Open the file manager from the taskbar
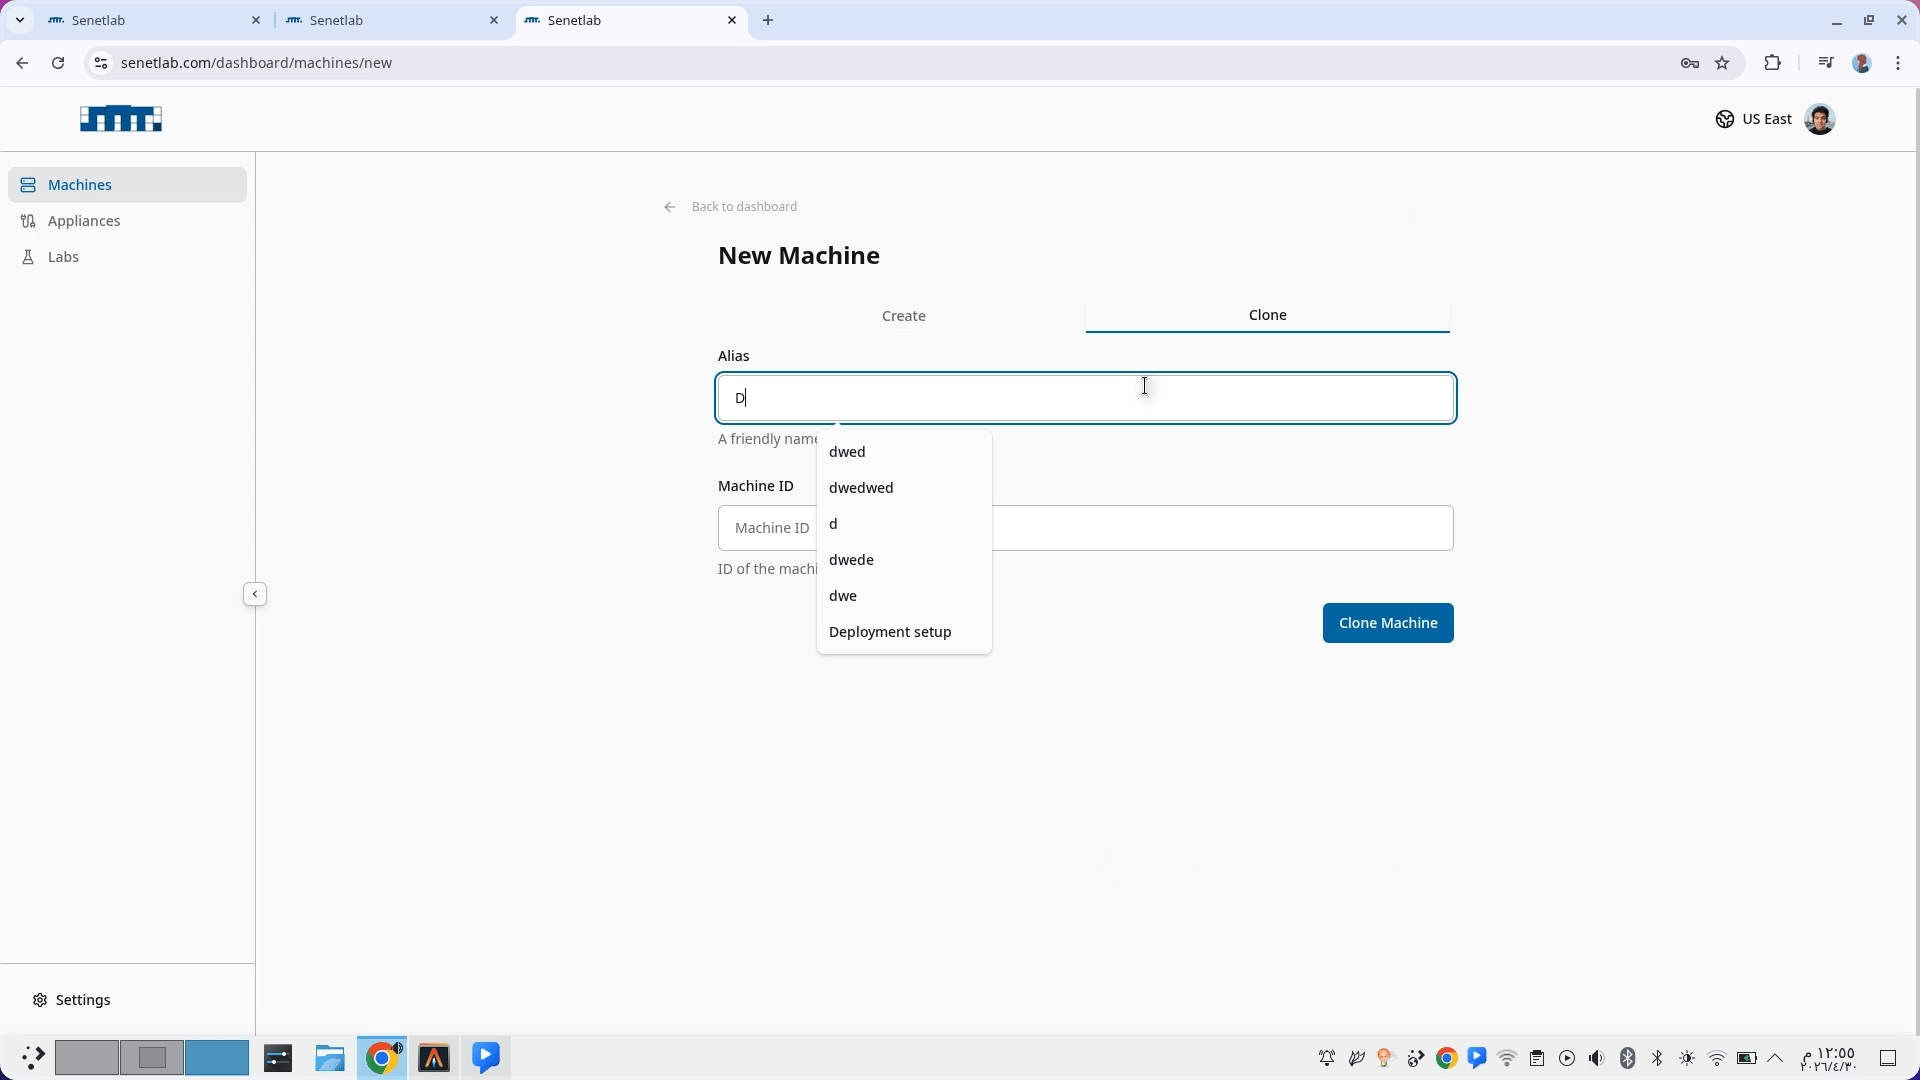 (x=330, y=1058)
